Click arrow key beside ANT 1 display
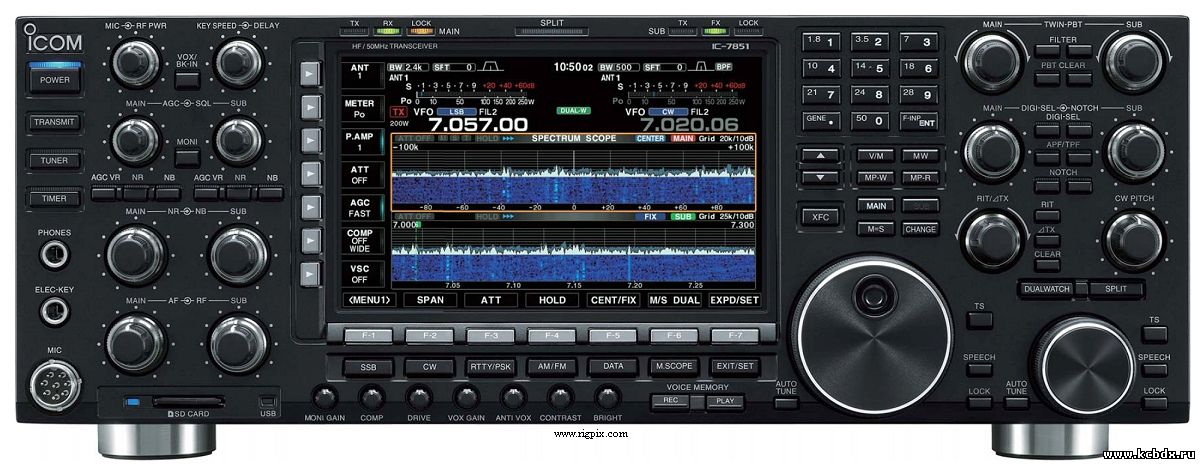This screenshot has width=1200, height=464. coord(311,73)
